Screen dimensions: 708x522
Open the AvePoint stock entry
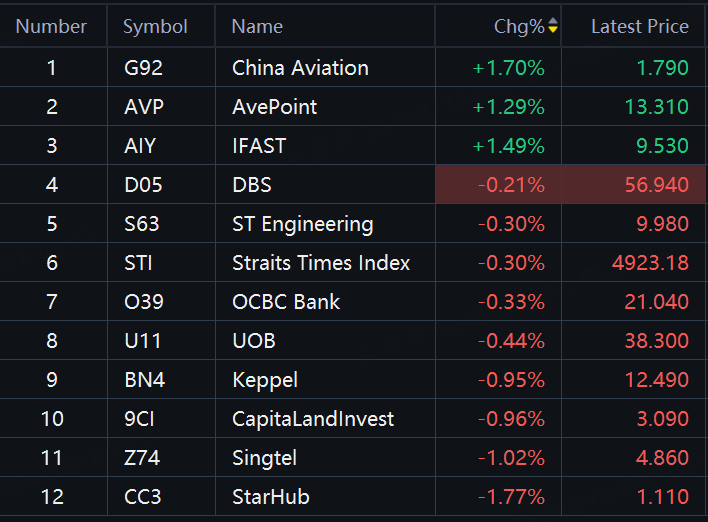point(274,107)
